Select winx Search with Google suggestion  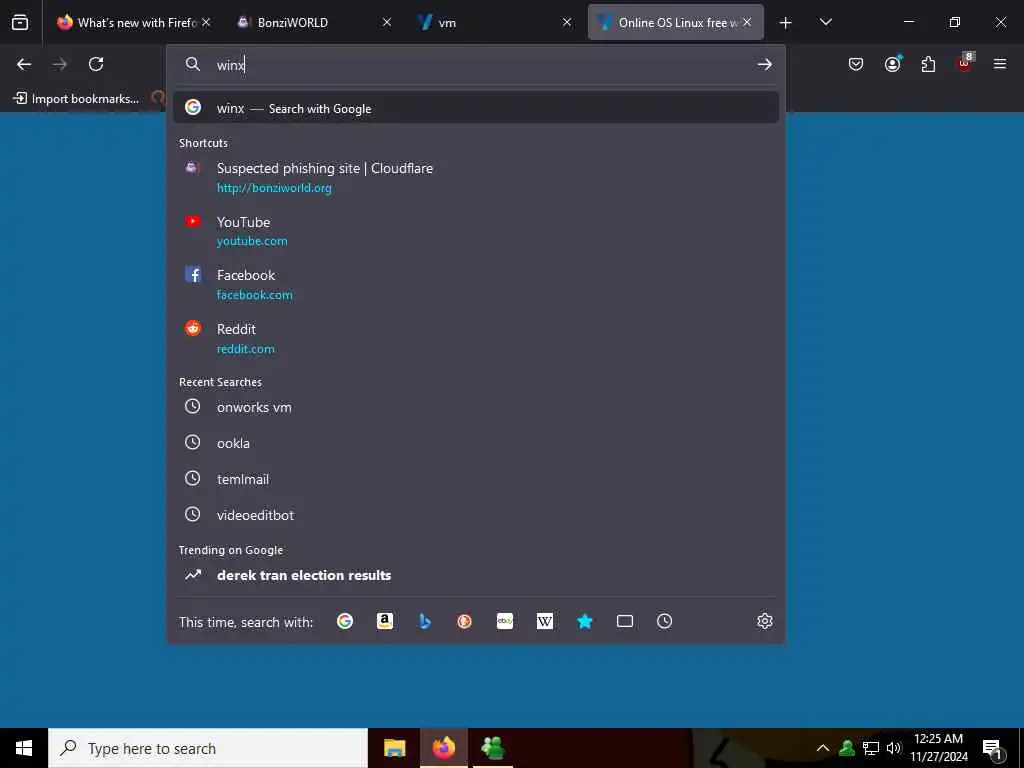point(476,108)
